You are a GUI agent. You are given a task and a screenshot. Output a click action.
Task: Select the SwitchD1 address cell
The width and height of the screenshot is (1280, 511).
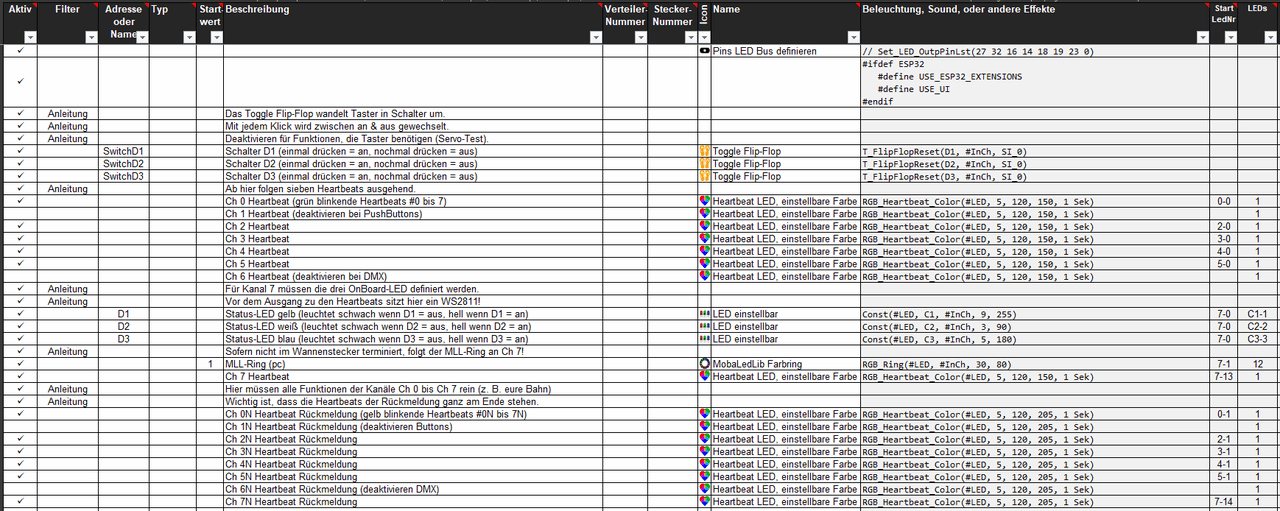(123, 151)
